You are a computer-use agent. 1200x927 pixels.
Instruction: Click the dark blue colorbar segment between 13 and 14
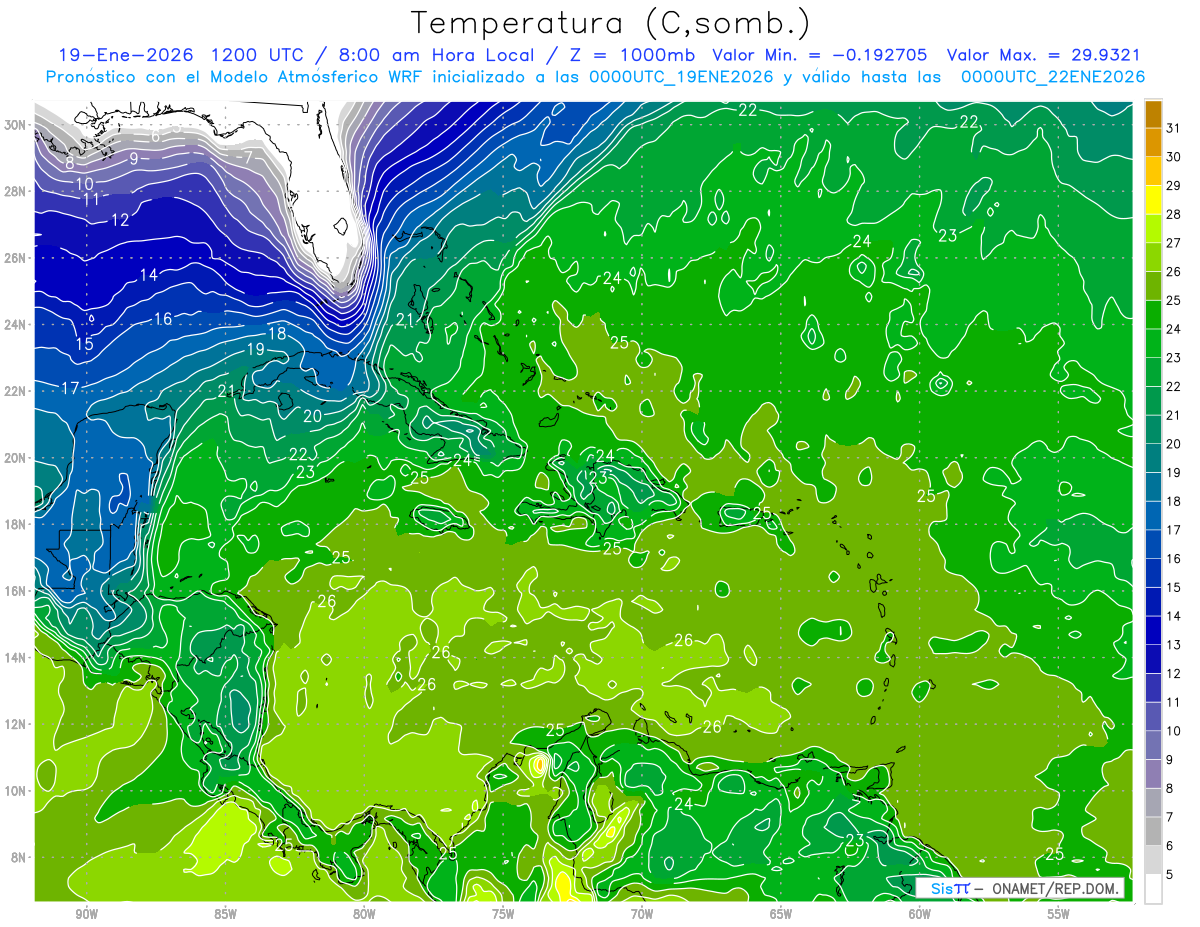click(1153, 630)
